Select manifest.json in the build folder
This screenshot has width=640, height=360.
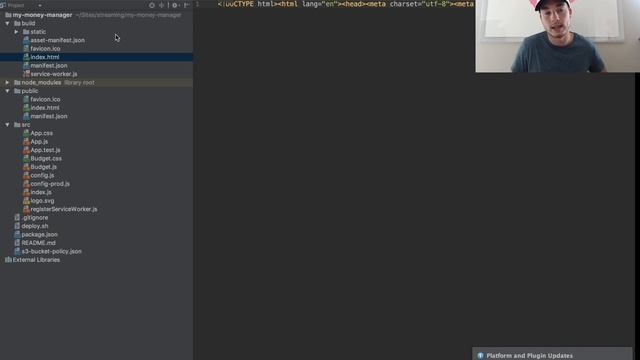point(49,66)
